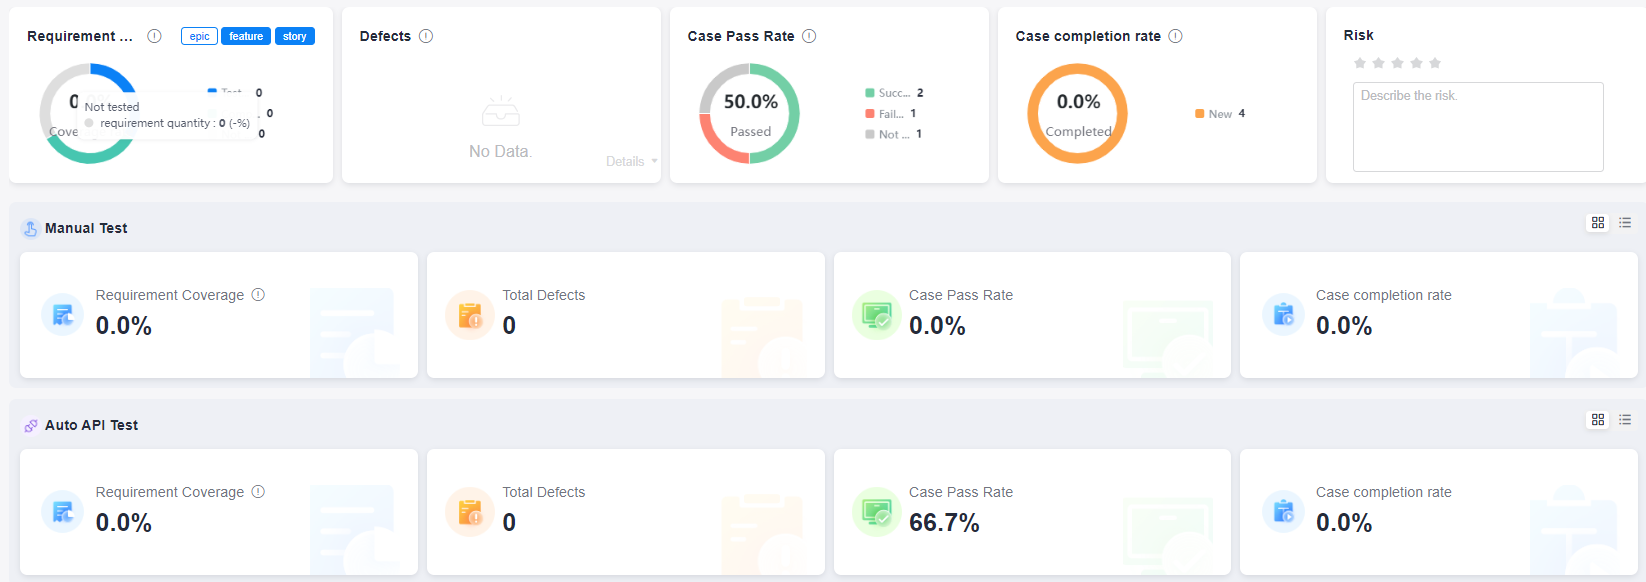Switch Manual Test section to list view
Screen dimensions: 1646x582
pyautogui.click(x=1625, y=223)
